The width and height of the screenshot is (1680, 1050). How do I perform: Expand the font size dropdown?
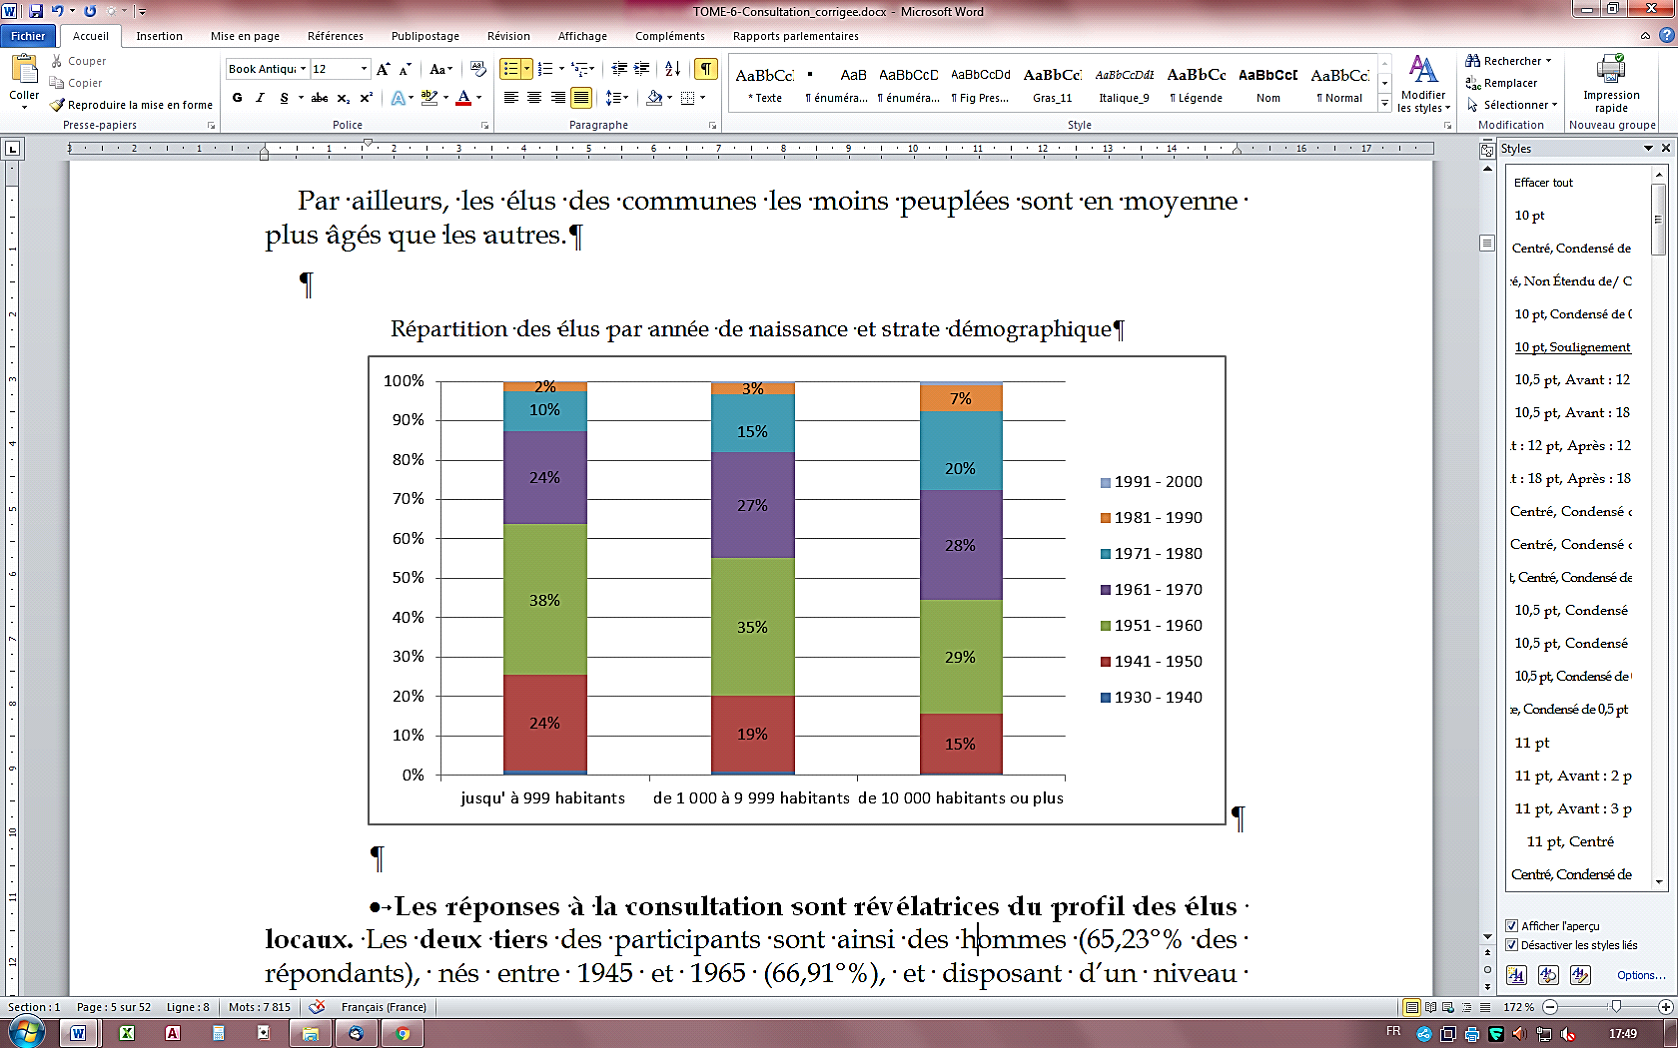point(364,69)
